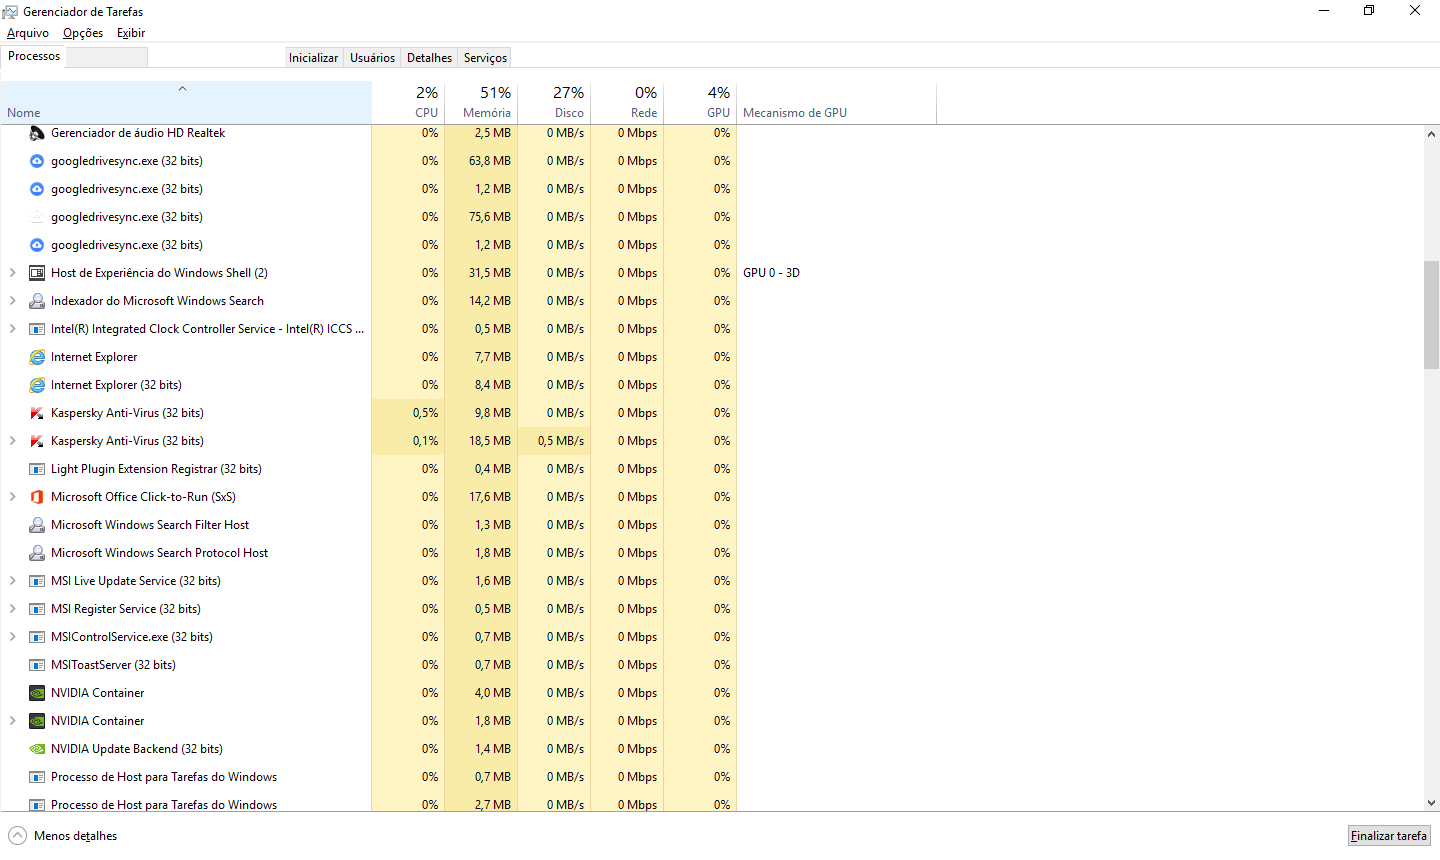
Task: Switch to the Usuários tab
Action: pos(372,58)
